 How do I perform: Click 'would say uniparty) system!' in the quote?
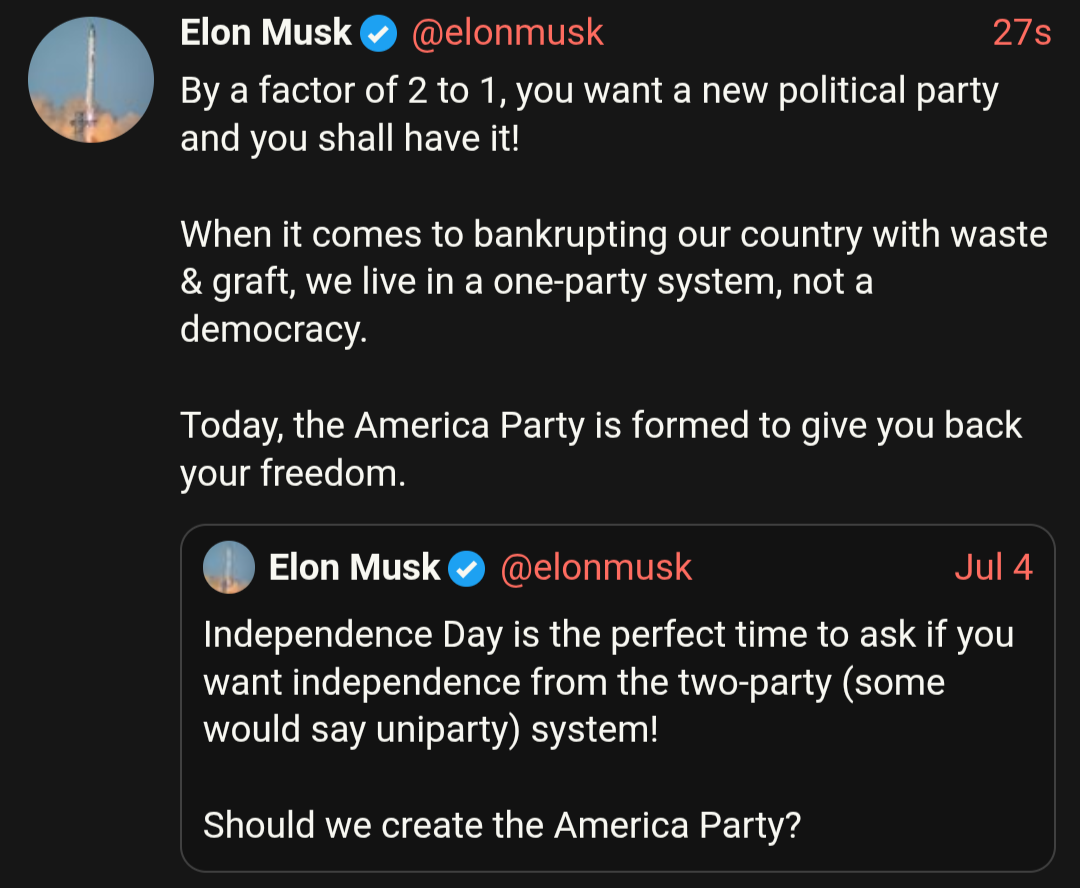click(x=430, y=730)
